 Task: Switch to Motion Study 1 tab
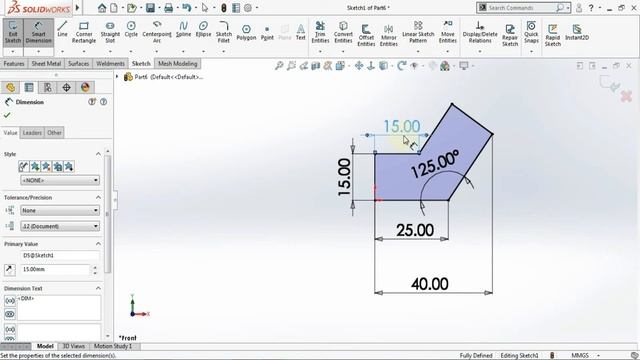coord(113,346)
